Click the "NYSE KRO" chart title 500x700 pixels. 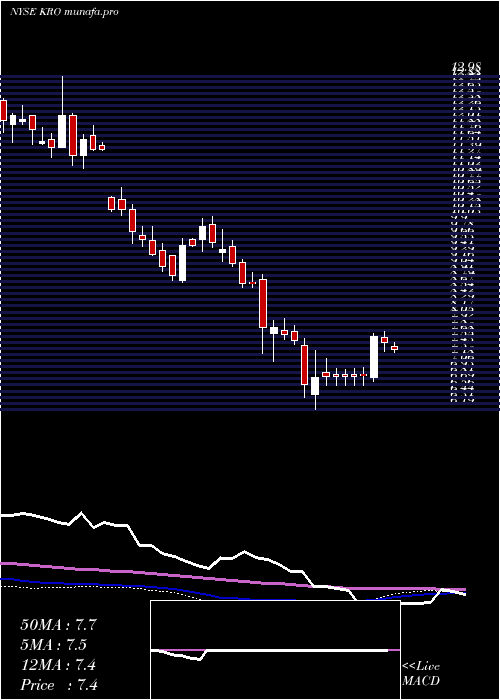(x=64, y=12)
